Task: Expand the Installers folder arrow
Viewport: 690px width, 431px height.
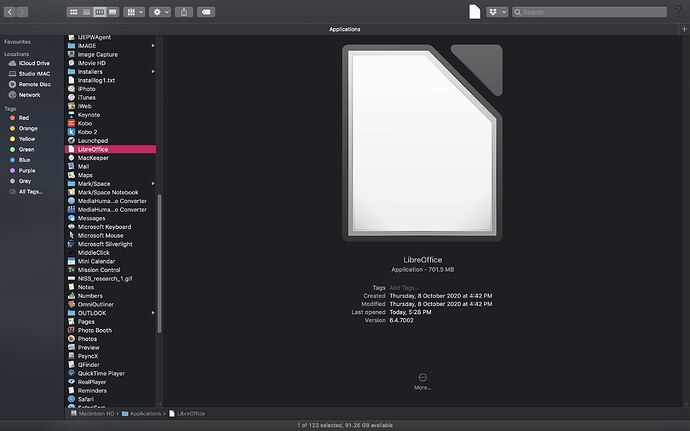Action: [153, 72]
